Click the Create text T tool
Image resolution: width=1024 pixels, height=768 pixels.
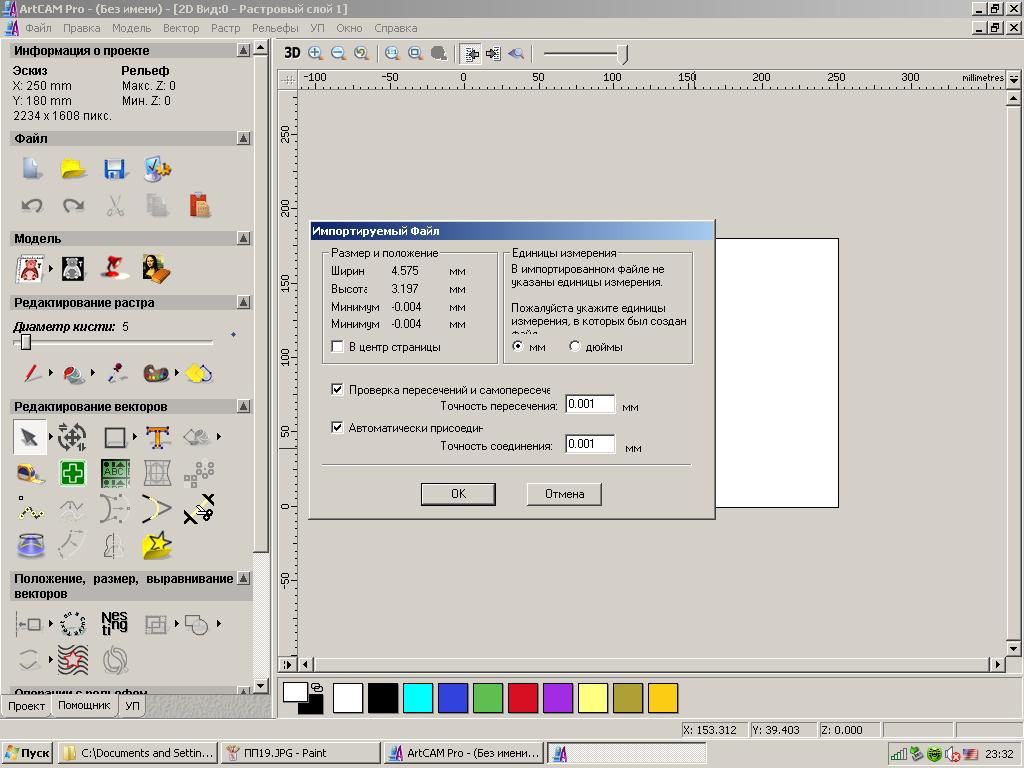[157, 437]
